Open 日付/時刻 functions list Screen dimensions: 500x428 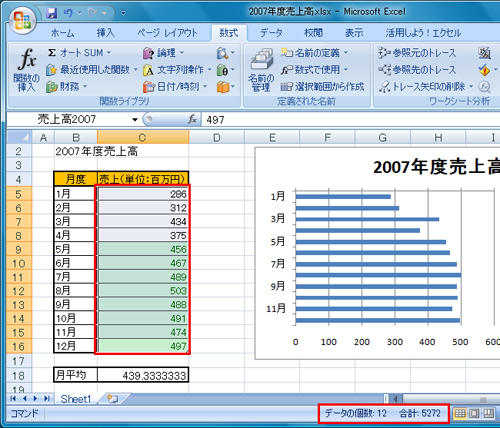[175, 87]
